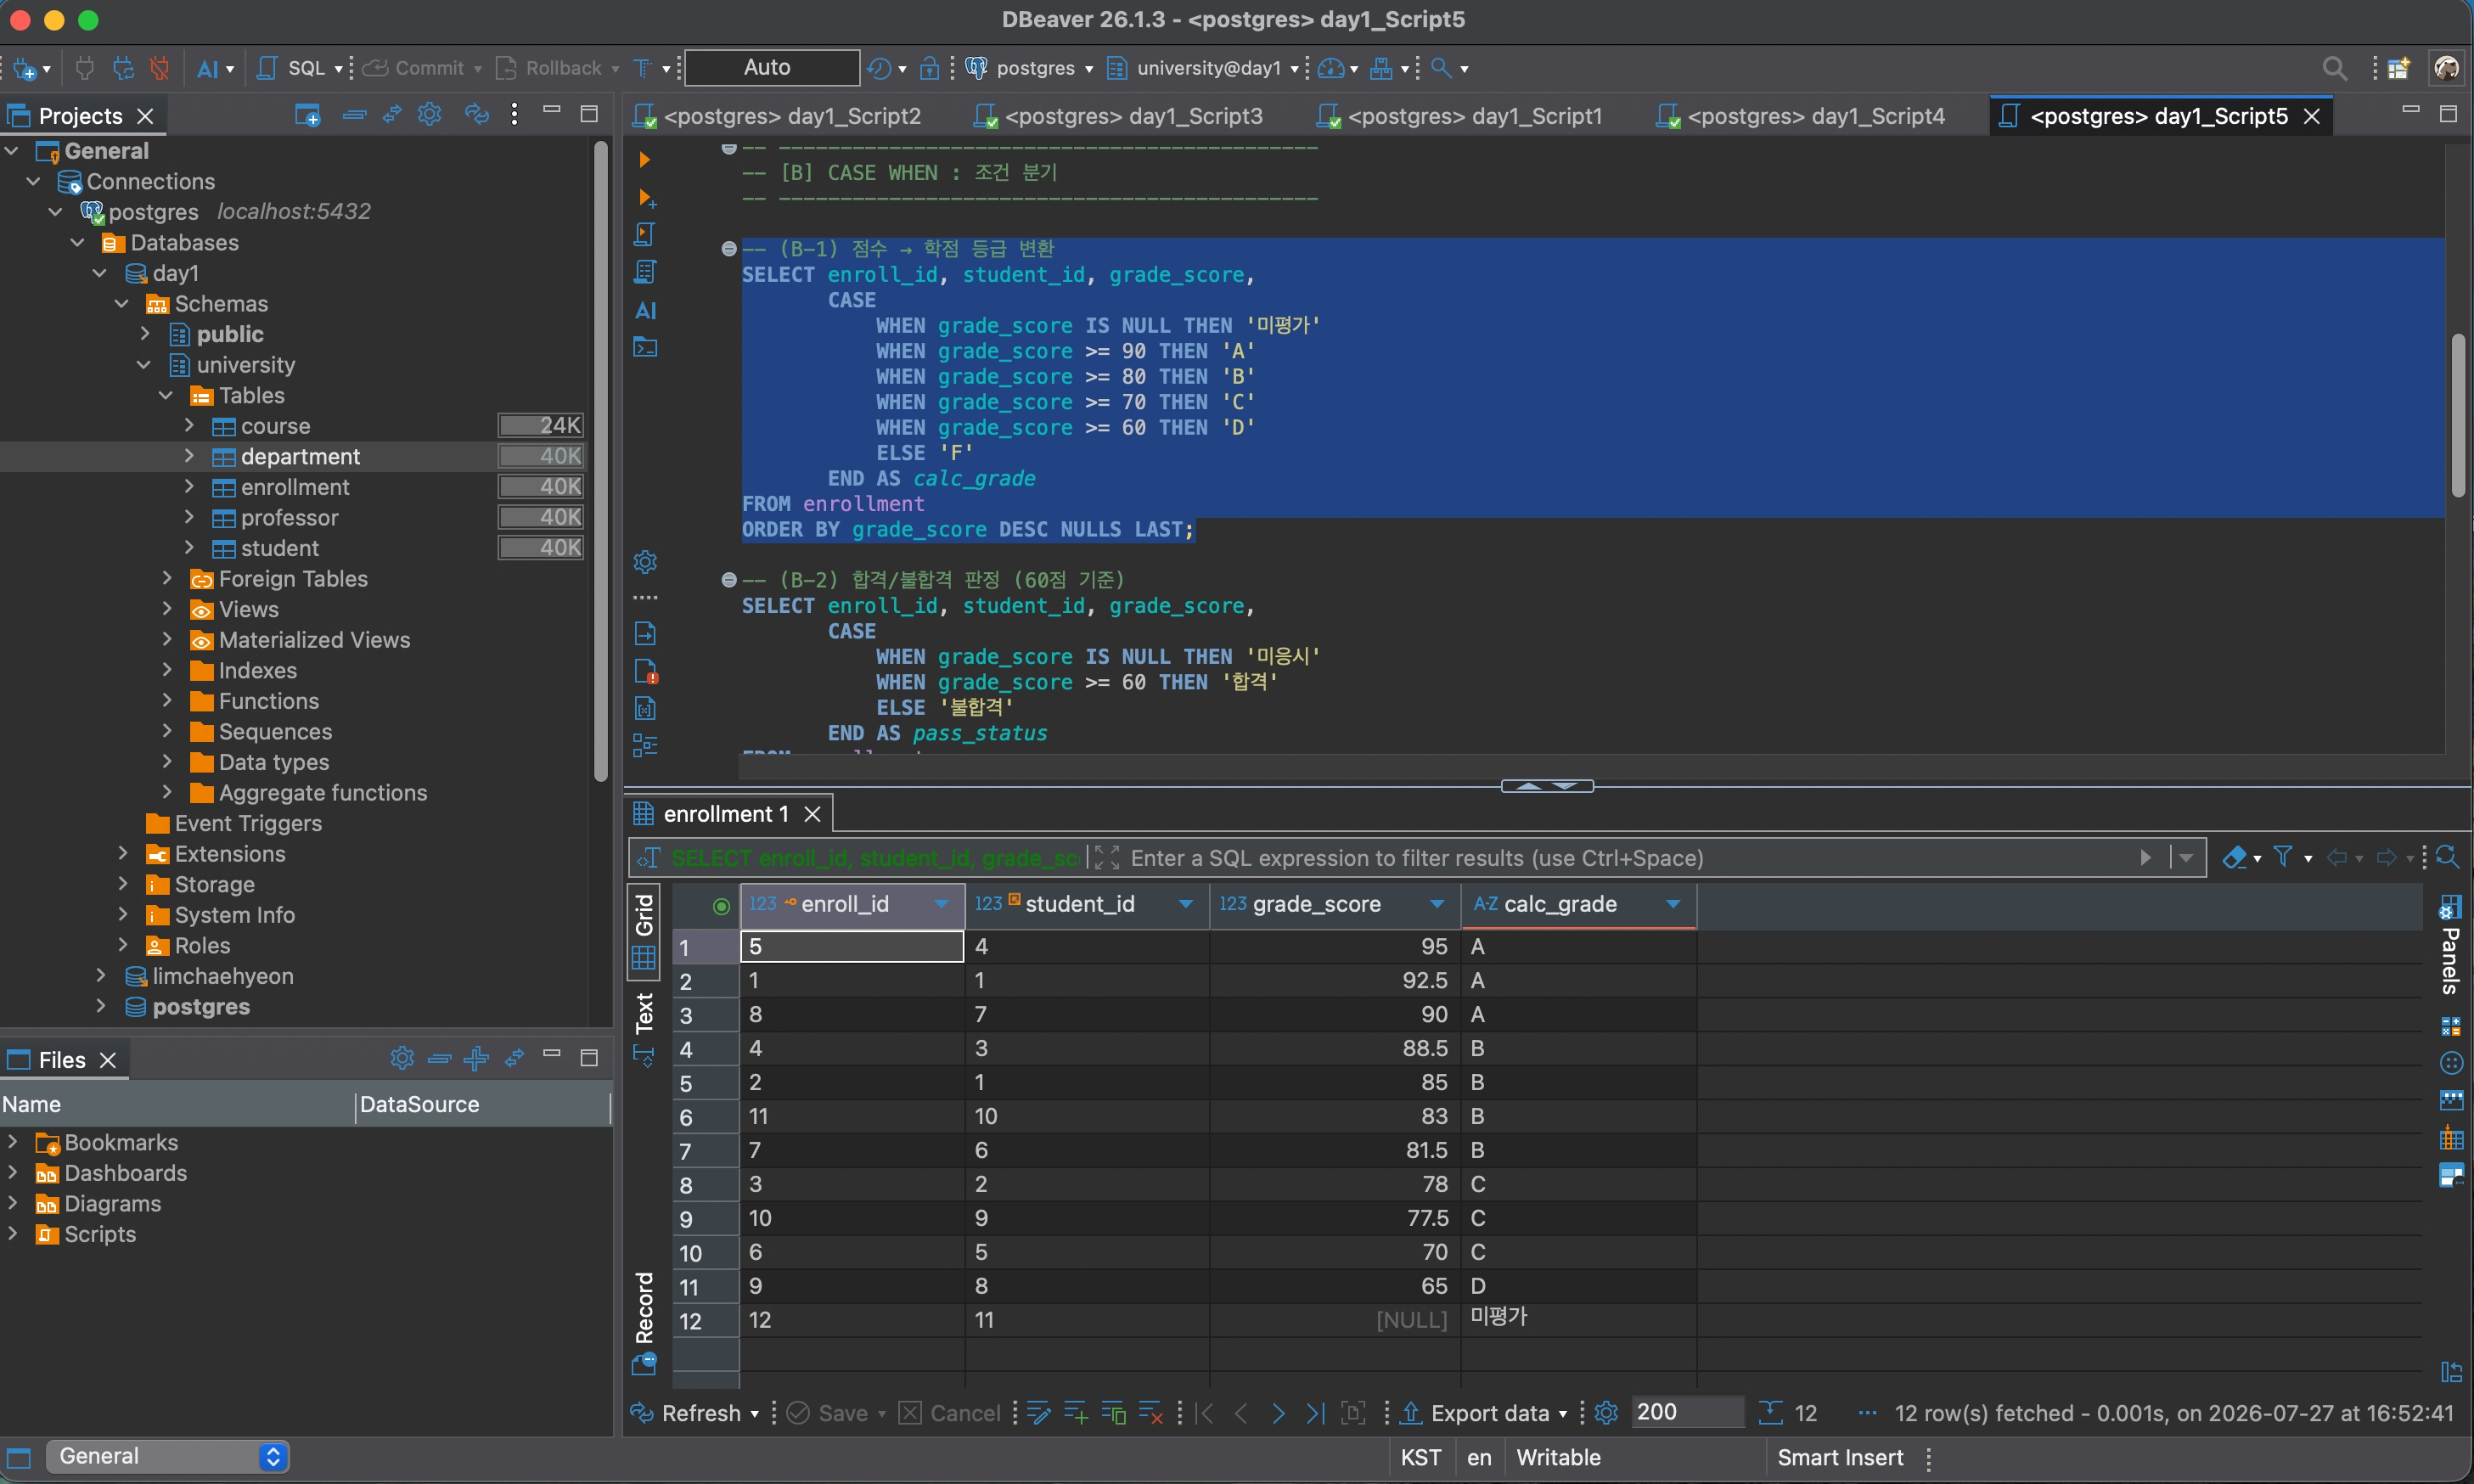Click the Projects panel configure gear icon
Screen dimensions: 2474x1484
(429, 114)
